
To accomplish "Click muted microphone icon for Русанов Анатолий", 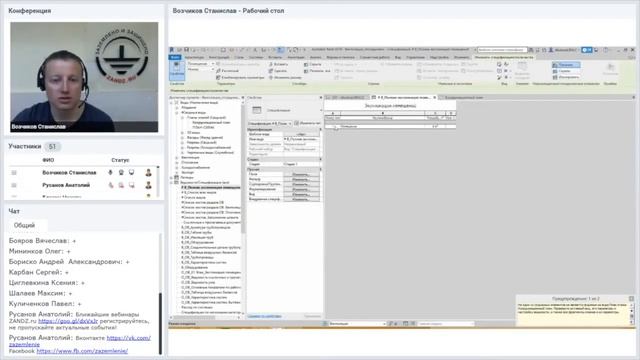I will click(x=110, y=185).
